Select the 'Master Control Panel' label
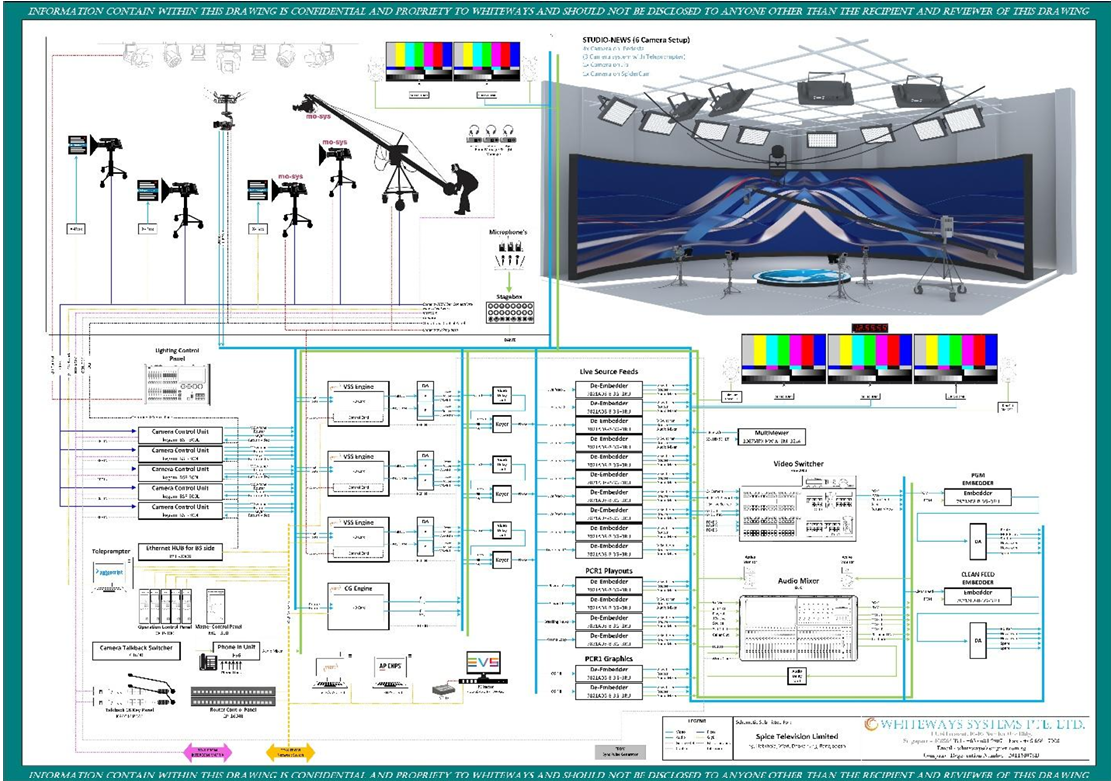Viewport: 1111px width, 781px height. point(219,627)
